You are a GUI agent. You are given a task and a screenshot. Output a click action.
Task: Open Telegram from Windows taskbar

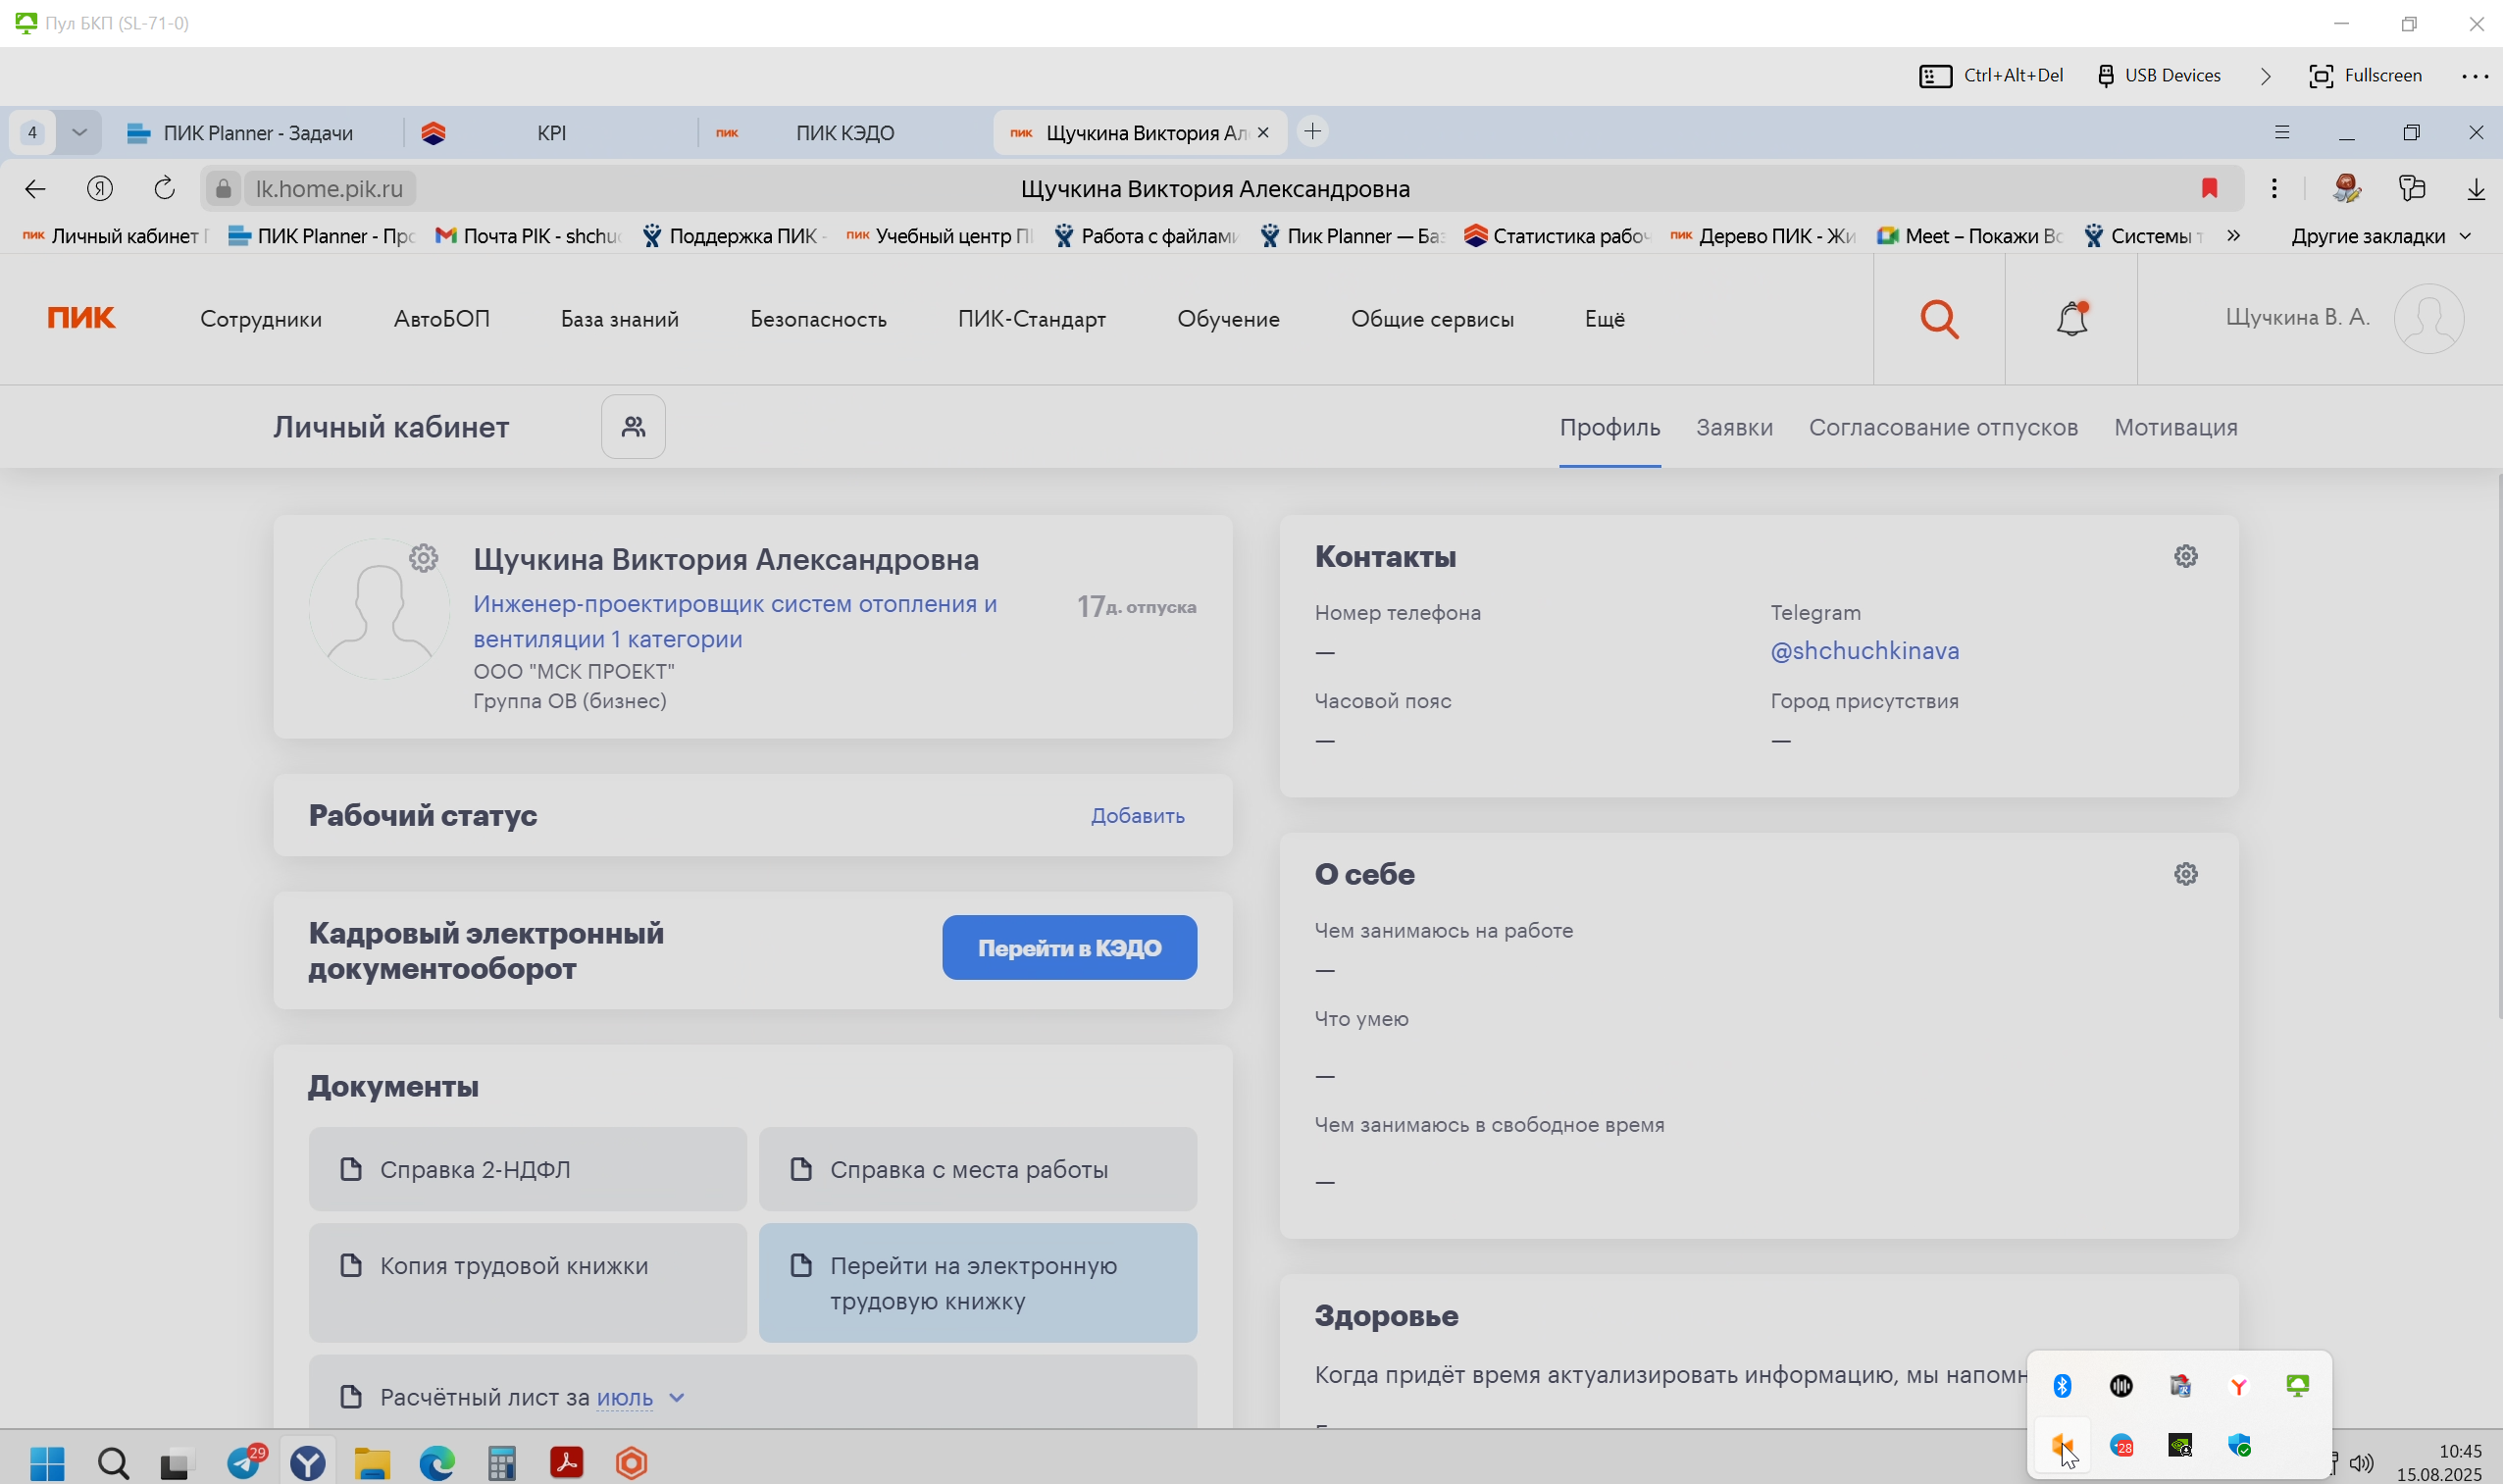tap(245, 1463)
